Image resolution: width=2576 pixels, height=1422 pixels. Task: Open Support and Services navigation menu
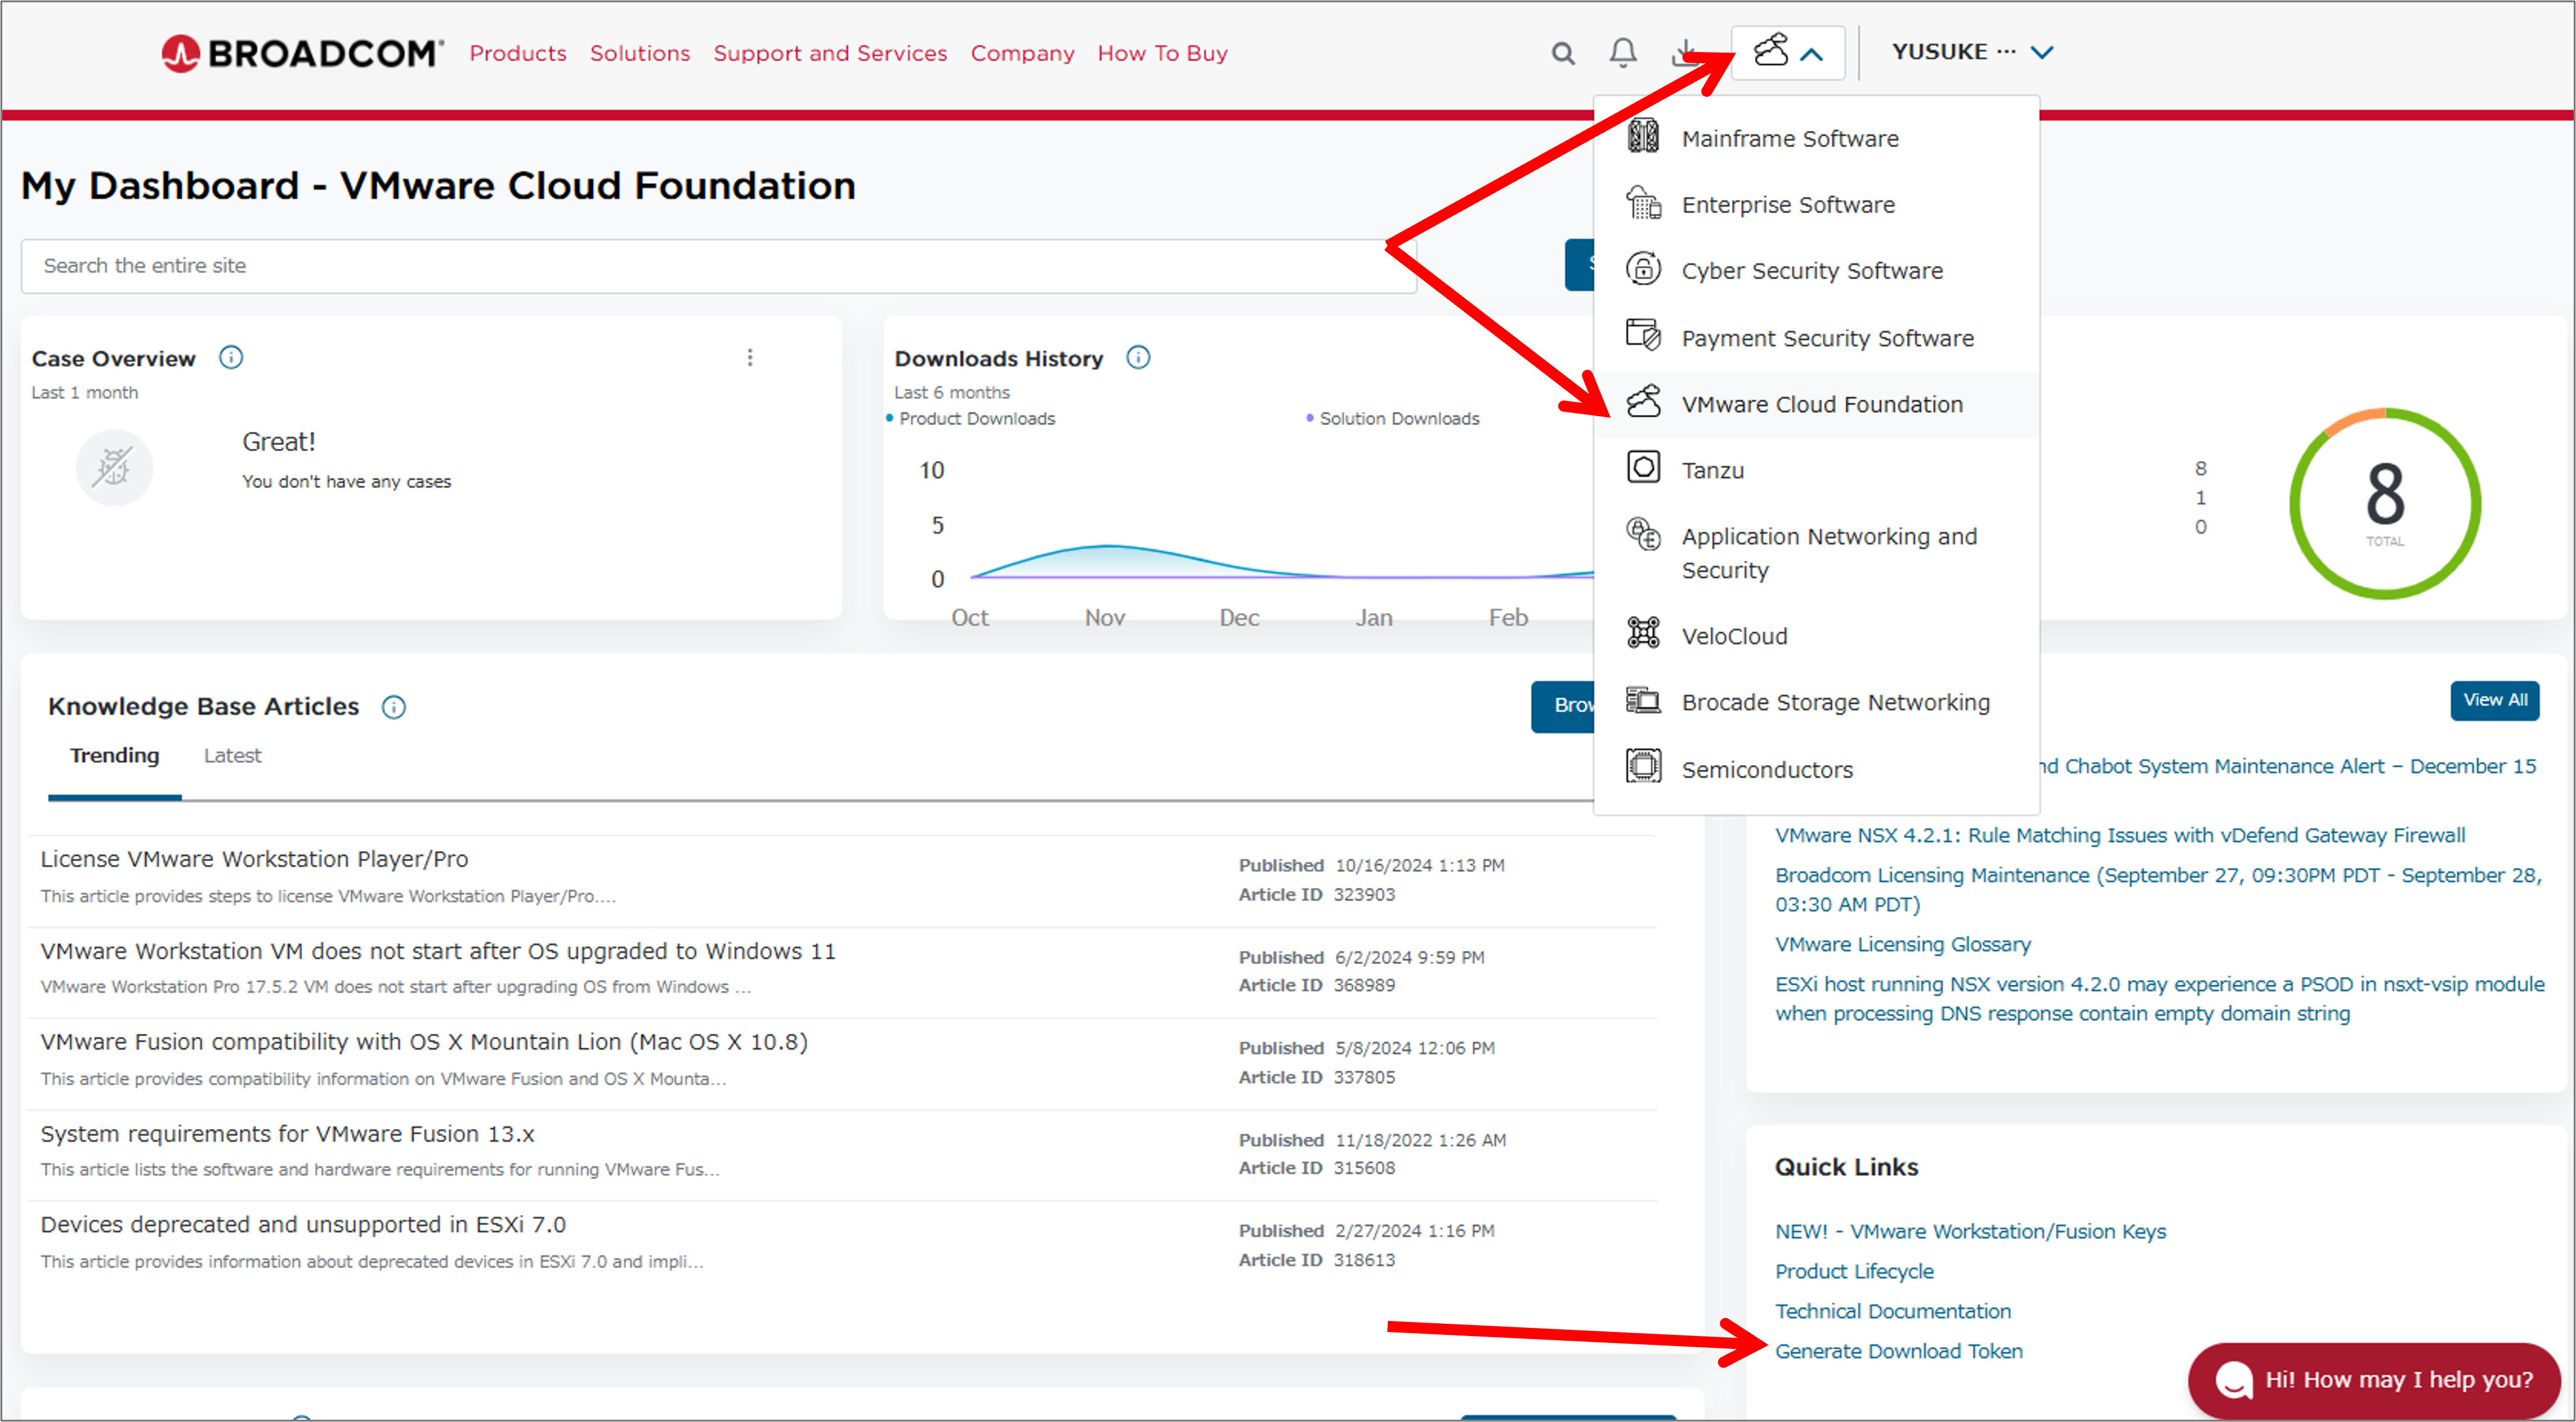(830, 53)
